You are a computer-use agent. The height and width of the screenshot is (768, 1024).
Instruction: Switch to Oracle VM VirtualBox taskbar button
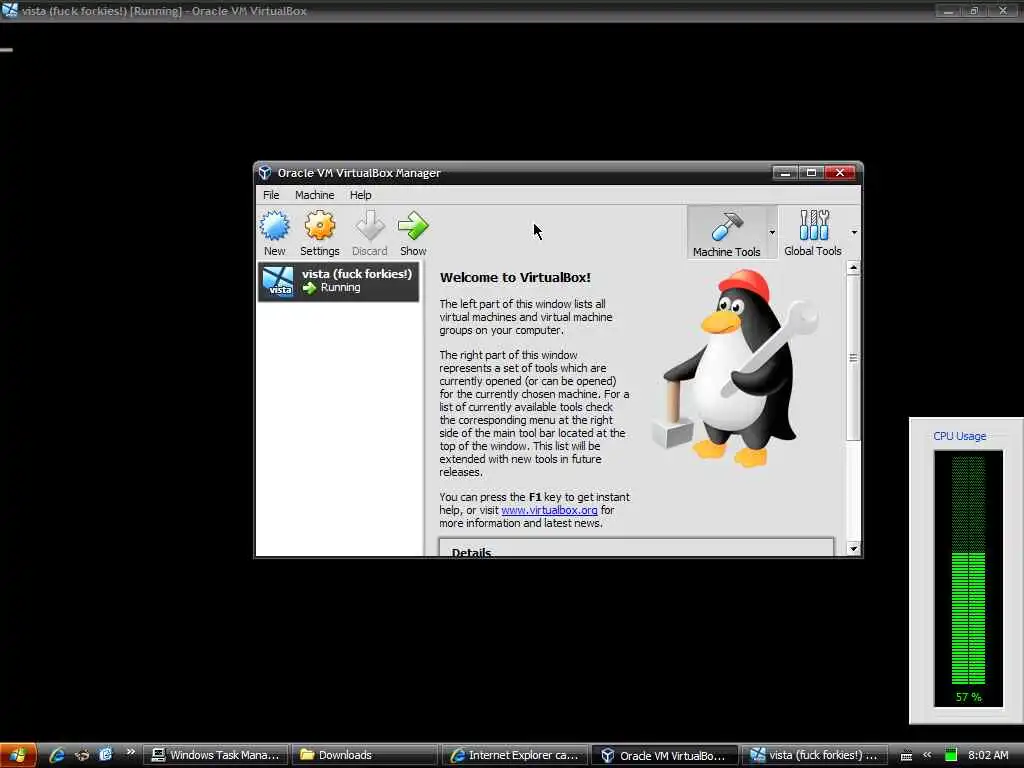pos(664,756)
